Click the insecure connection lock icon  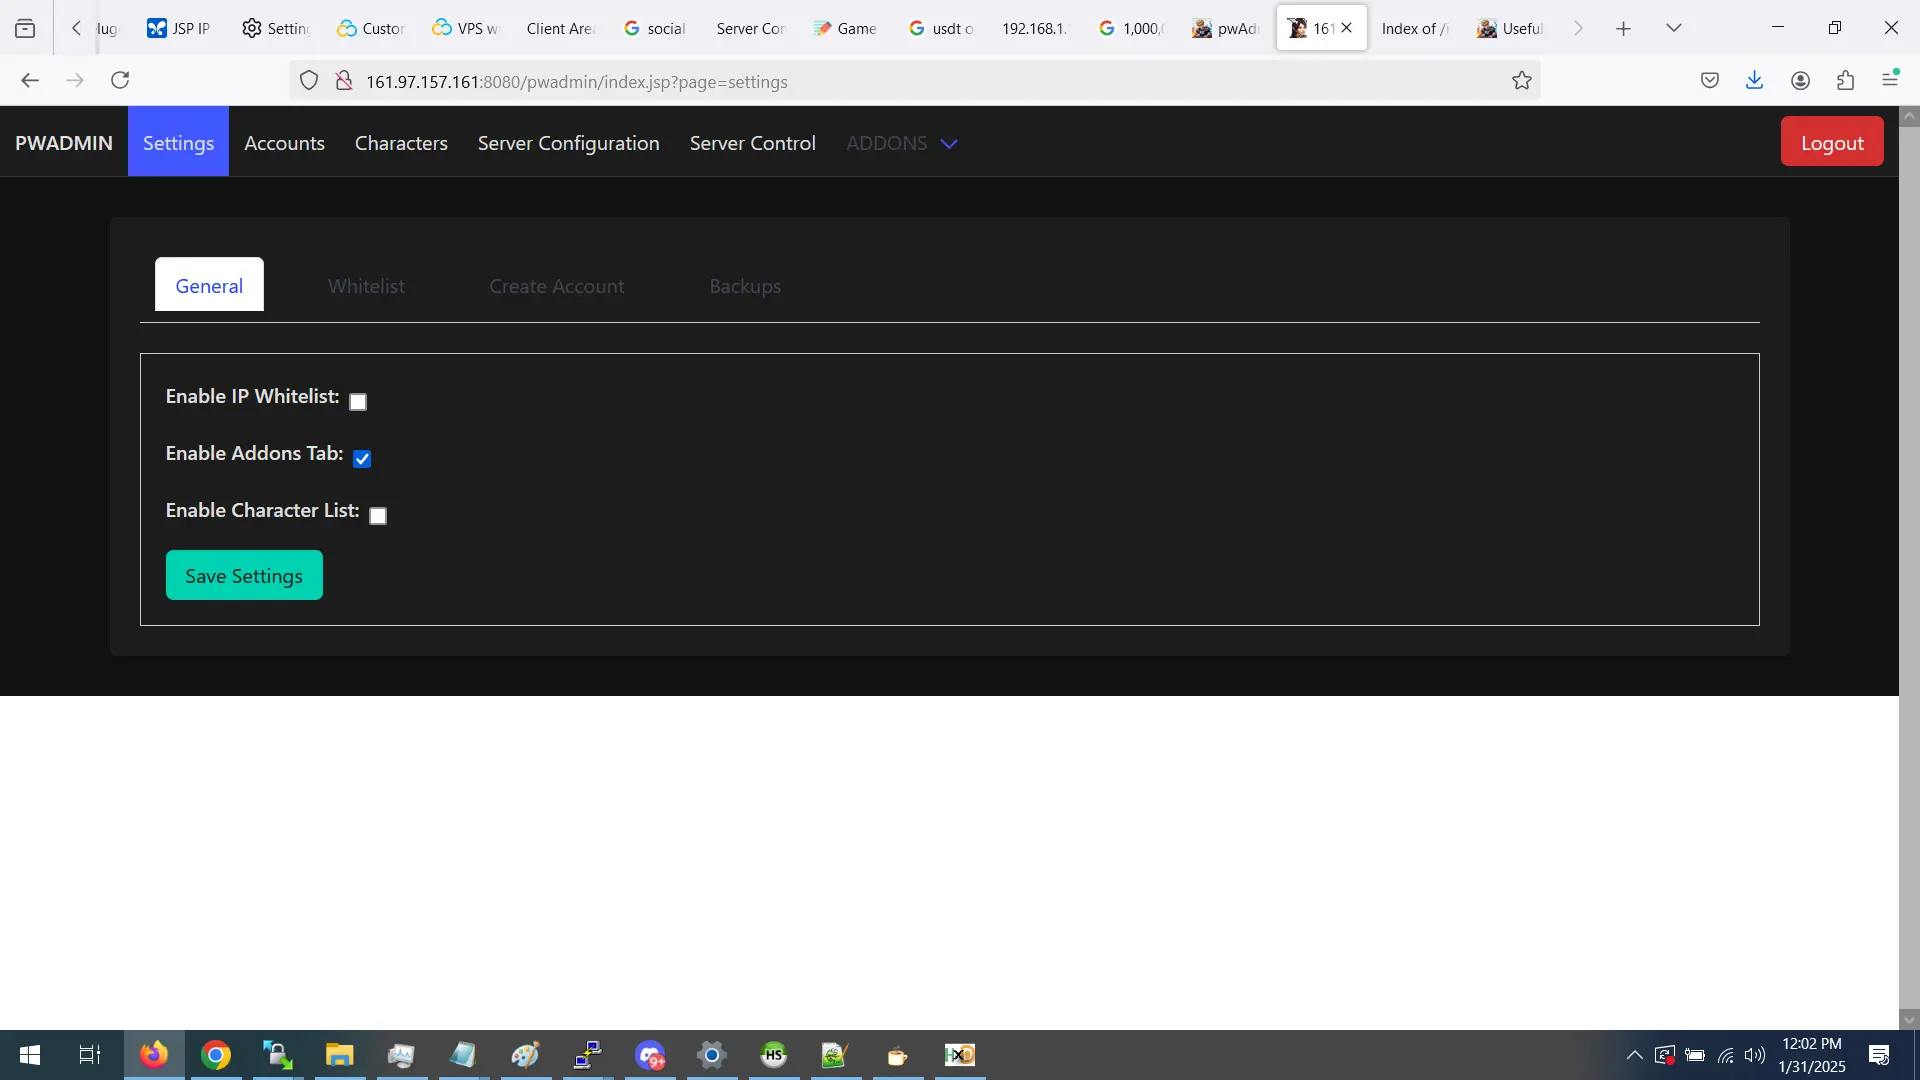coord(344,81)
